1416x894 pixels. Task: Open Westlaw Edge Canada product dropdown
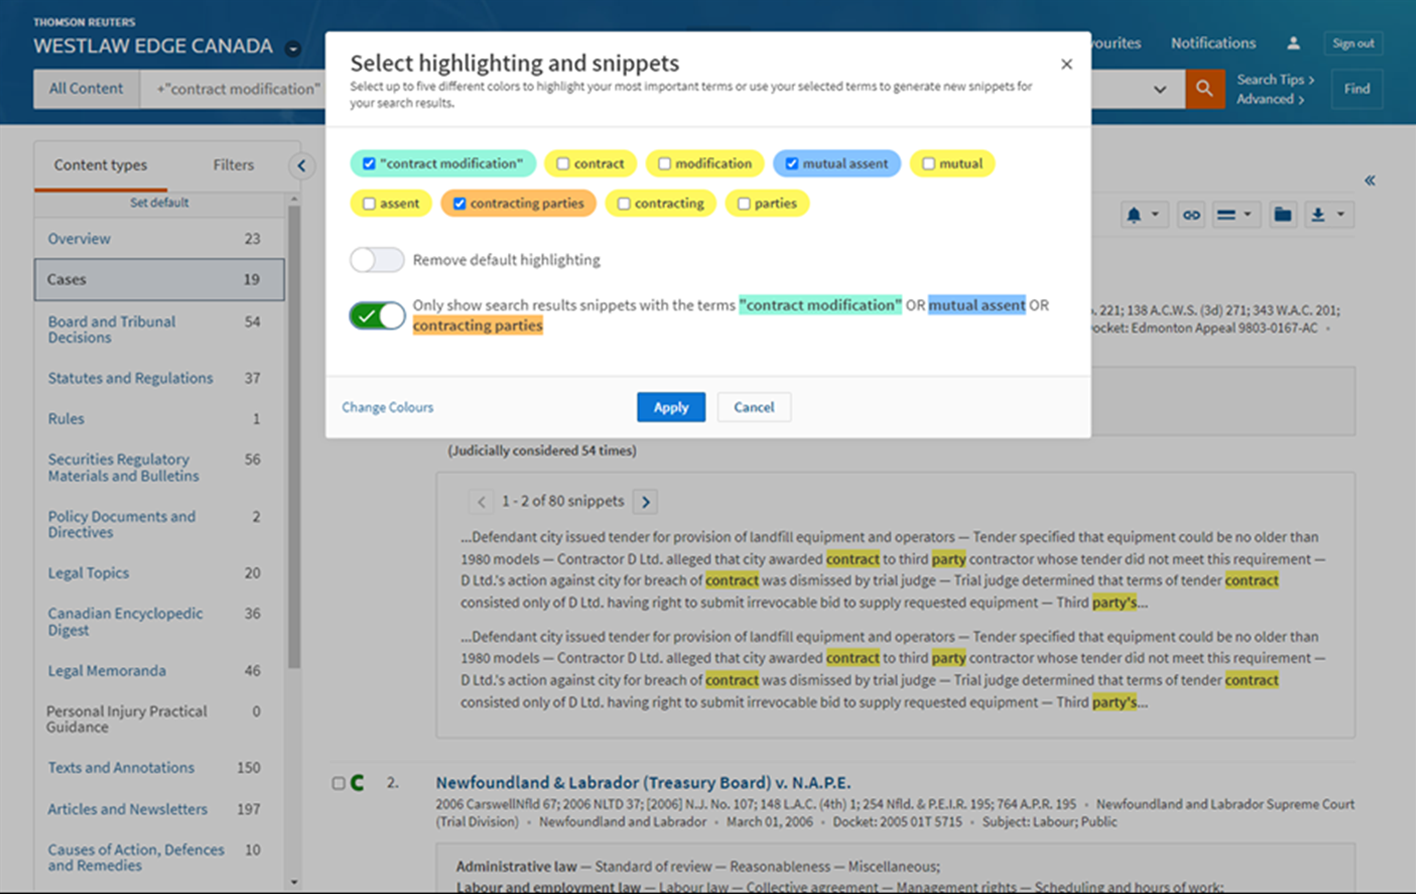point(293,48)
